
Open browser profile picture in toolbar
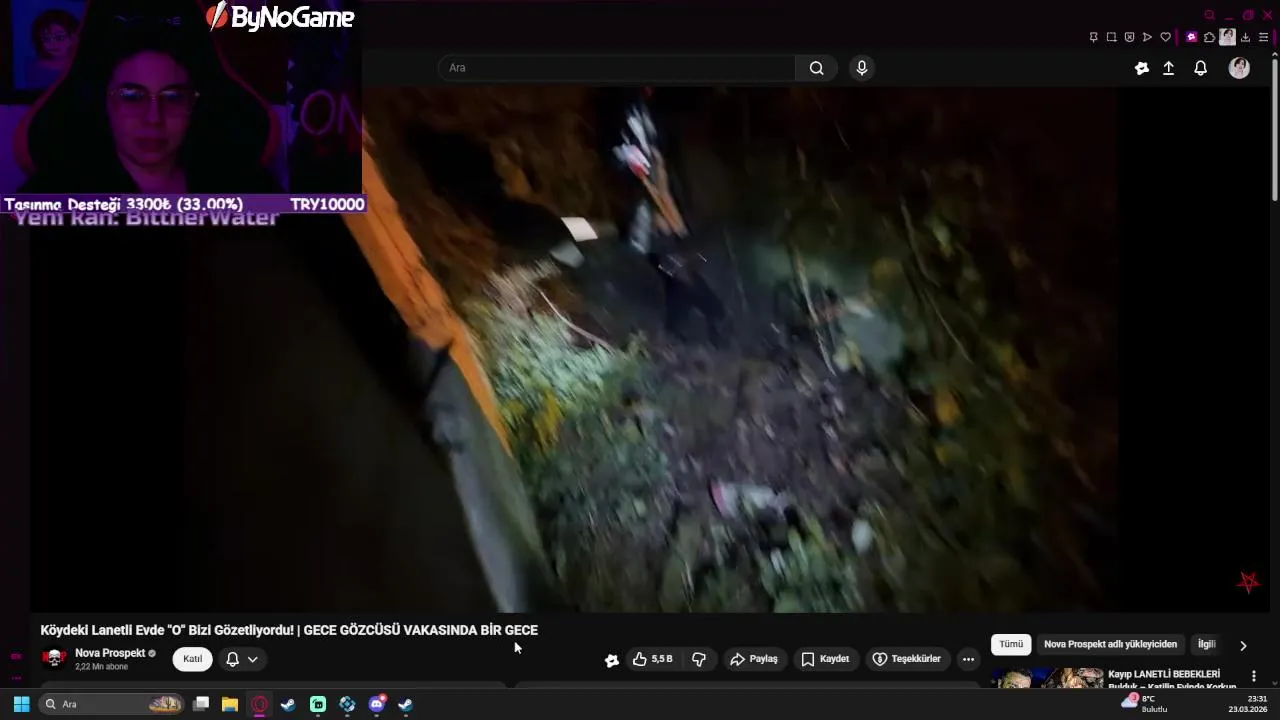1227,37
